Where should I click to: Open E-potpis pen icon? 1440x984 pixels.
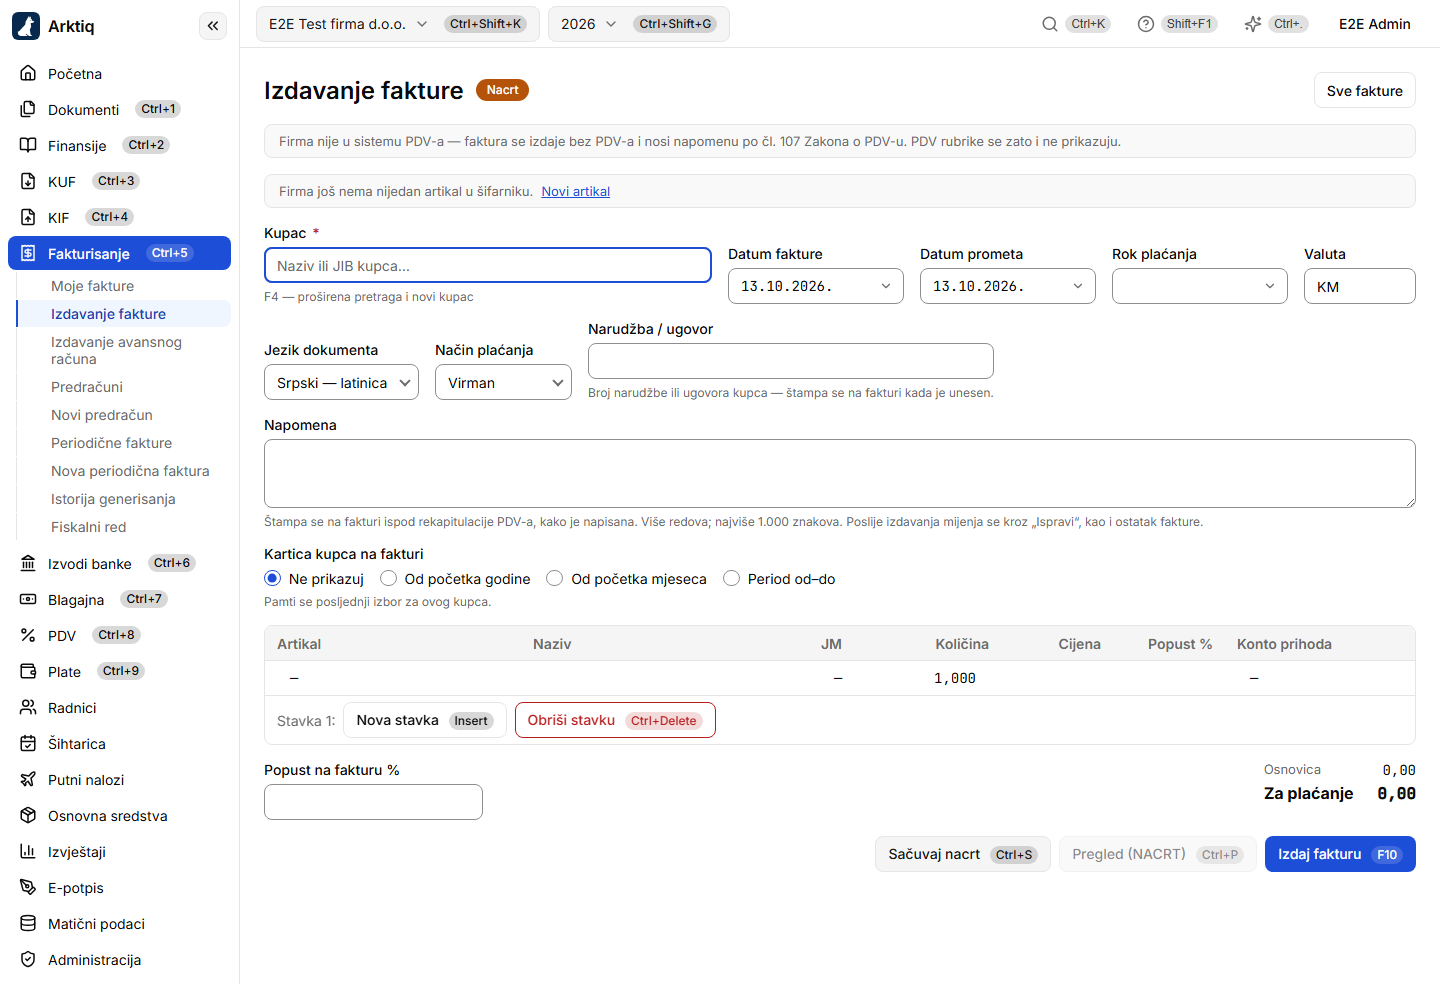pyautogui.click(x=28, y=887)
